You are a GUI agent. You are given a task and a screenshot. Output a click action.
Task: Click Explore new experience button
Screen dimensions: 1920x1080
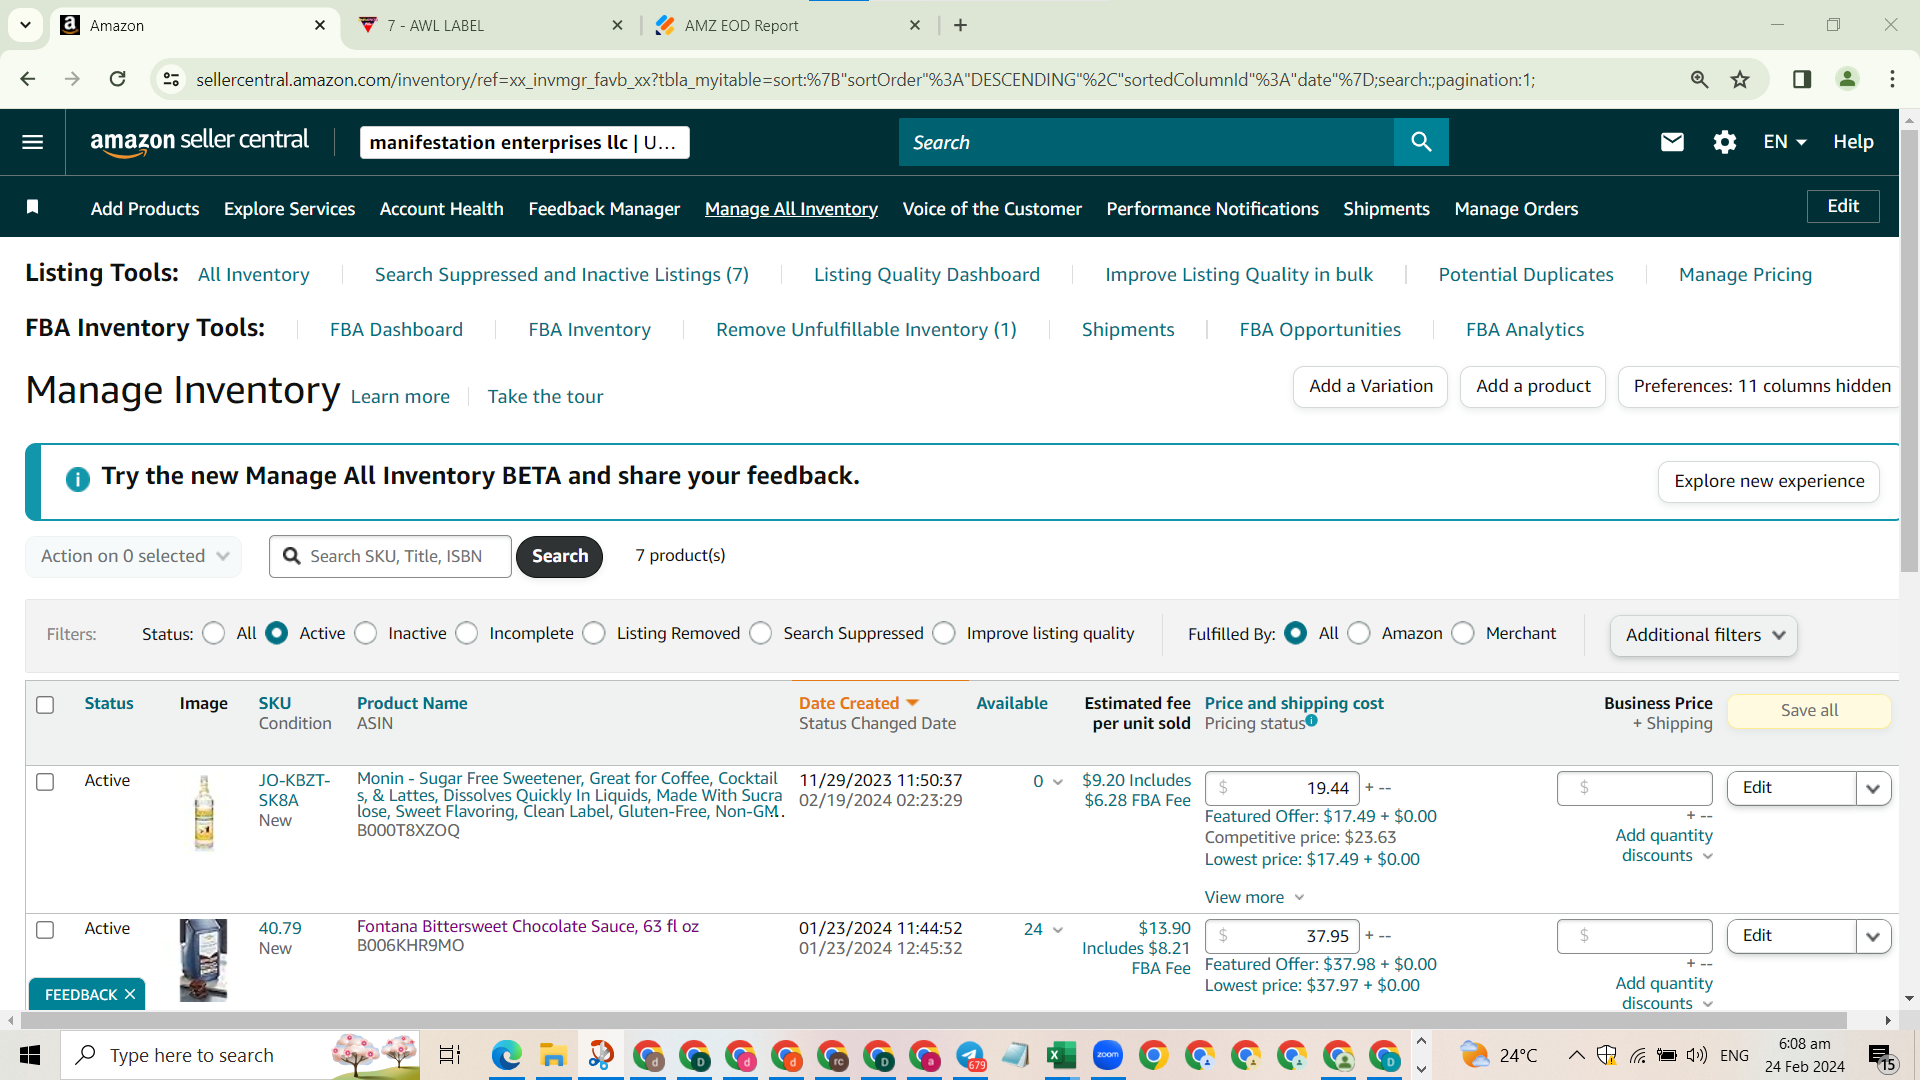(x=1769, y=481)
